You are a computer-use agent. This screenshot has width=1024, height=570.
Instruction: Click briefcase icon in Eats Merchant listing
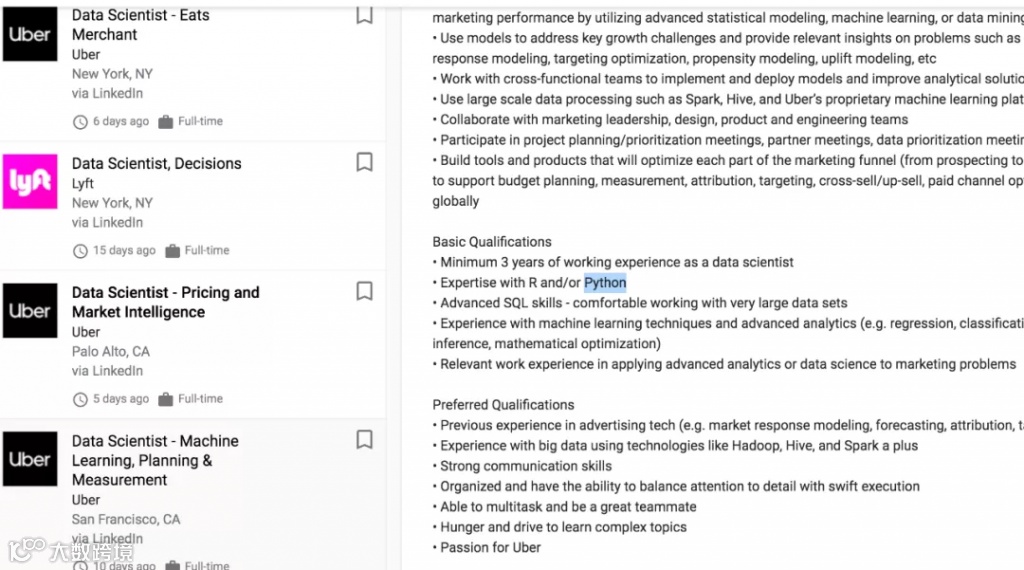point(166,122)
